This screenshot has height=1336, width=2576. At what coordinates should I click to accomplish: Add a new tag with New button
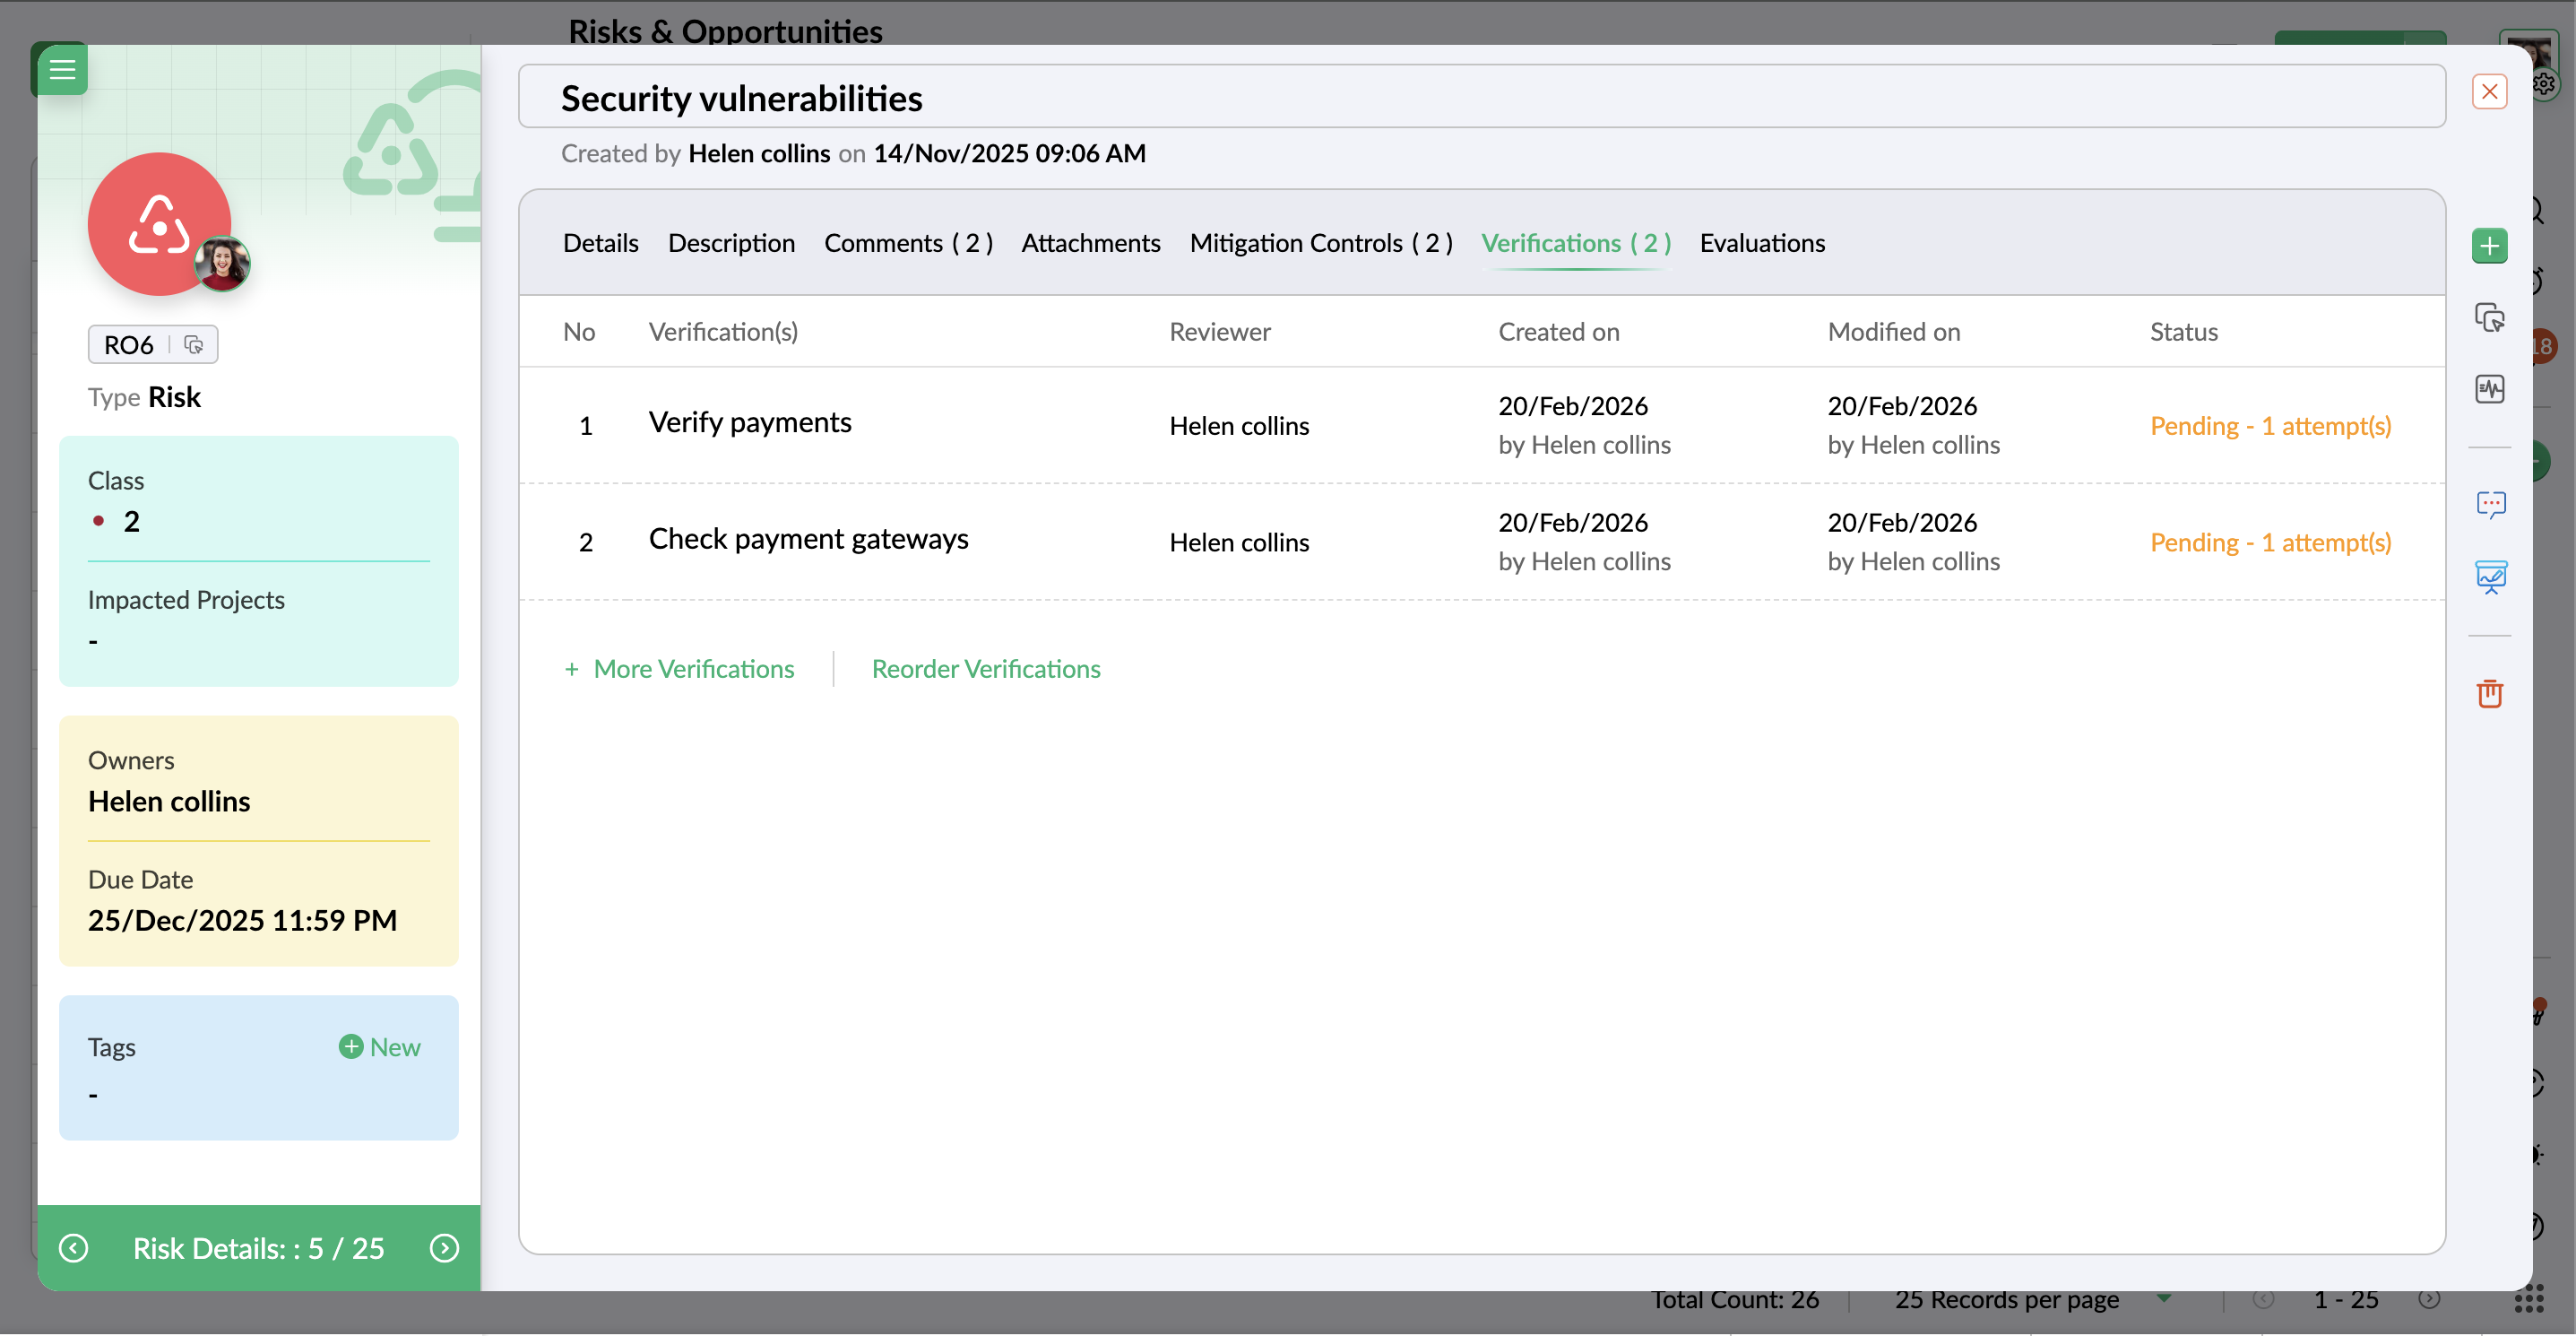(x=380, y=1047)
